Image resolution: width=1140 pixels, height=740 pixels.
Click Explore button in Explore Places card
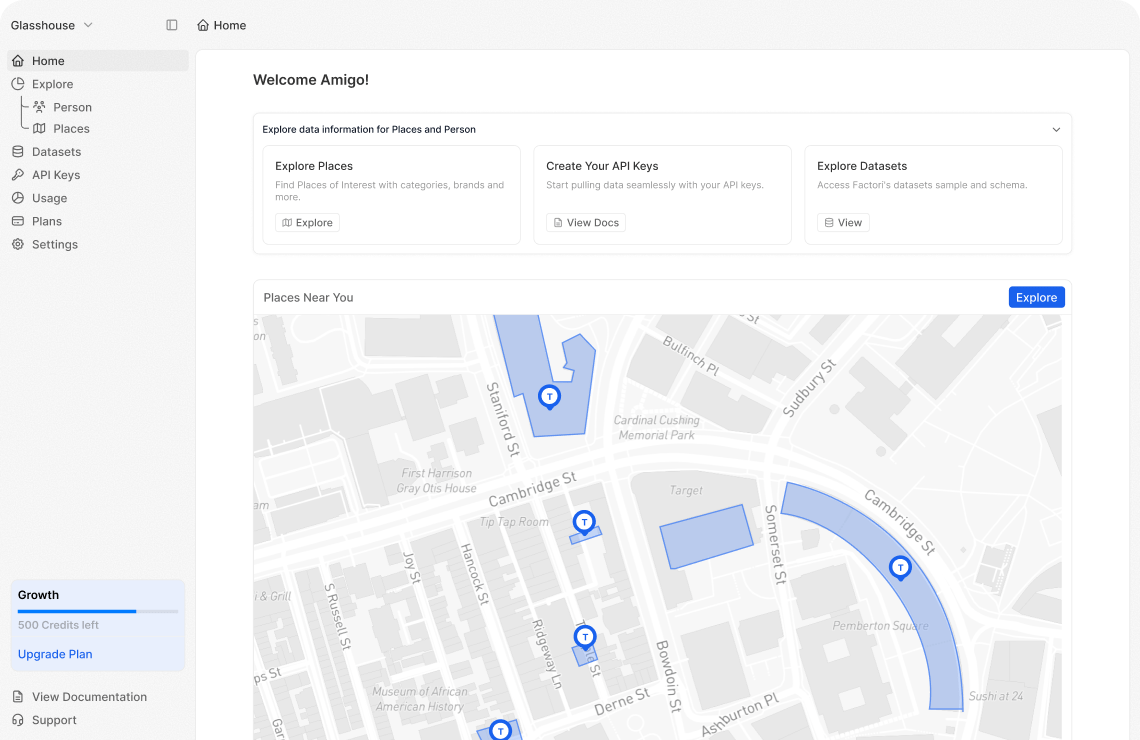[307, 223]
